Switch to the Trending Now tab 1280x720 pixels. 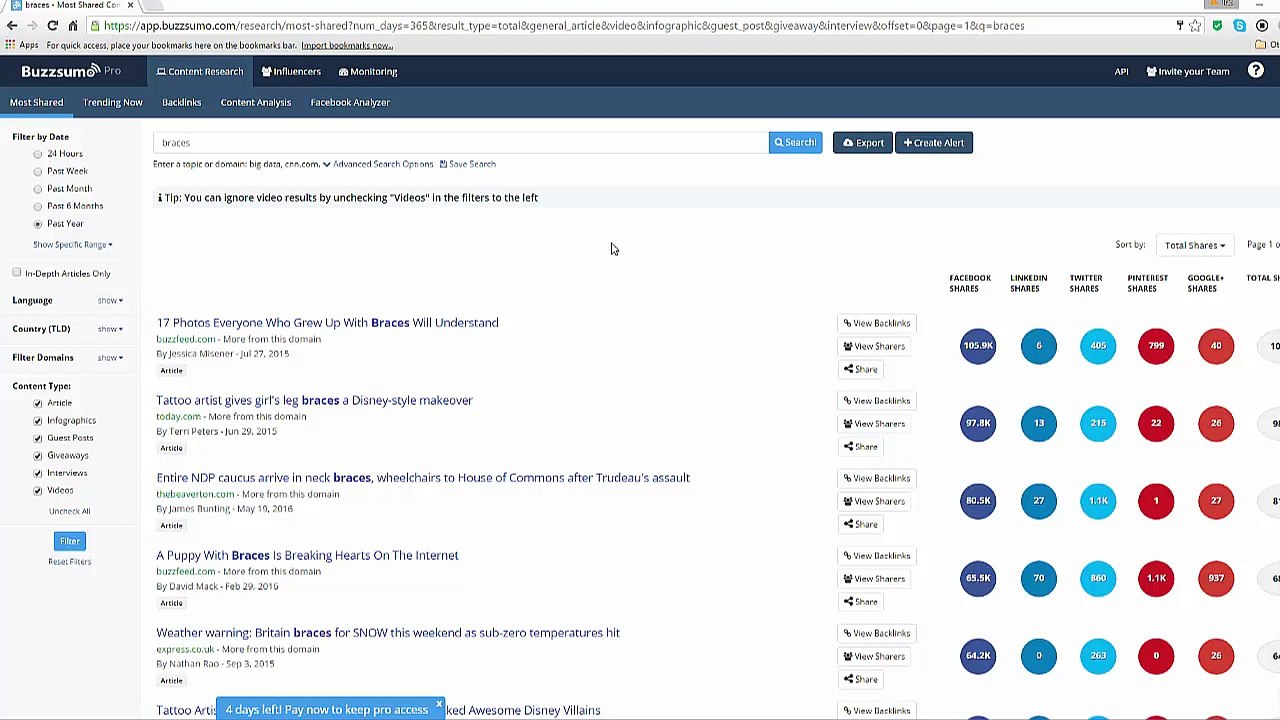point(113,102)
